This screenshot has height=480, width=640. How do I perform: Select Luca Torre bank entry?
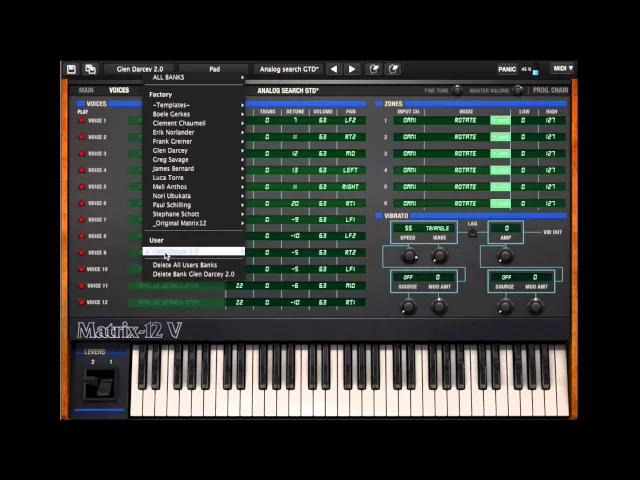(x=194, y=178)
